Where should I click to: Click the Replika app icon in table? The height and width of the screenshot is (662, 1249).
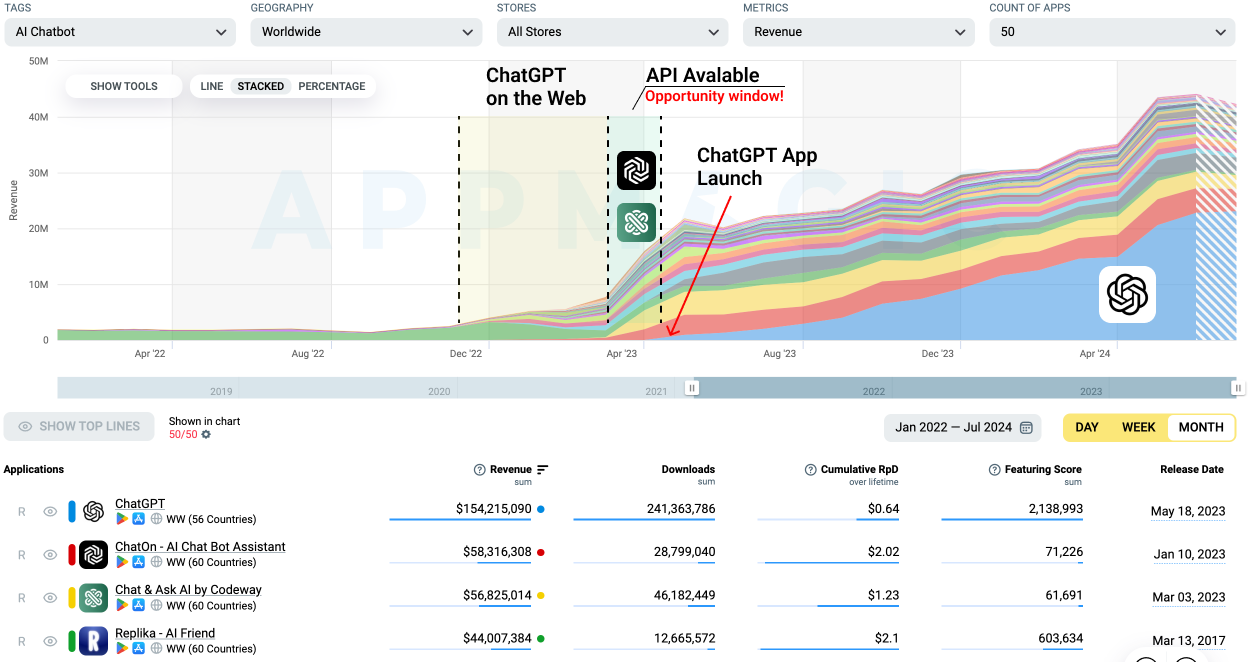[93, 641]
